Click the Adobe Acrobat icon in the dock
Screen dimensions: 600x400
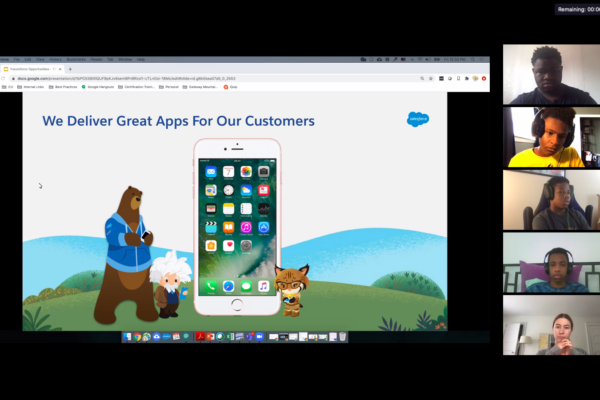(200, 337)
